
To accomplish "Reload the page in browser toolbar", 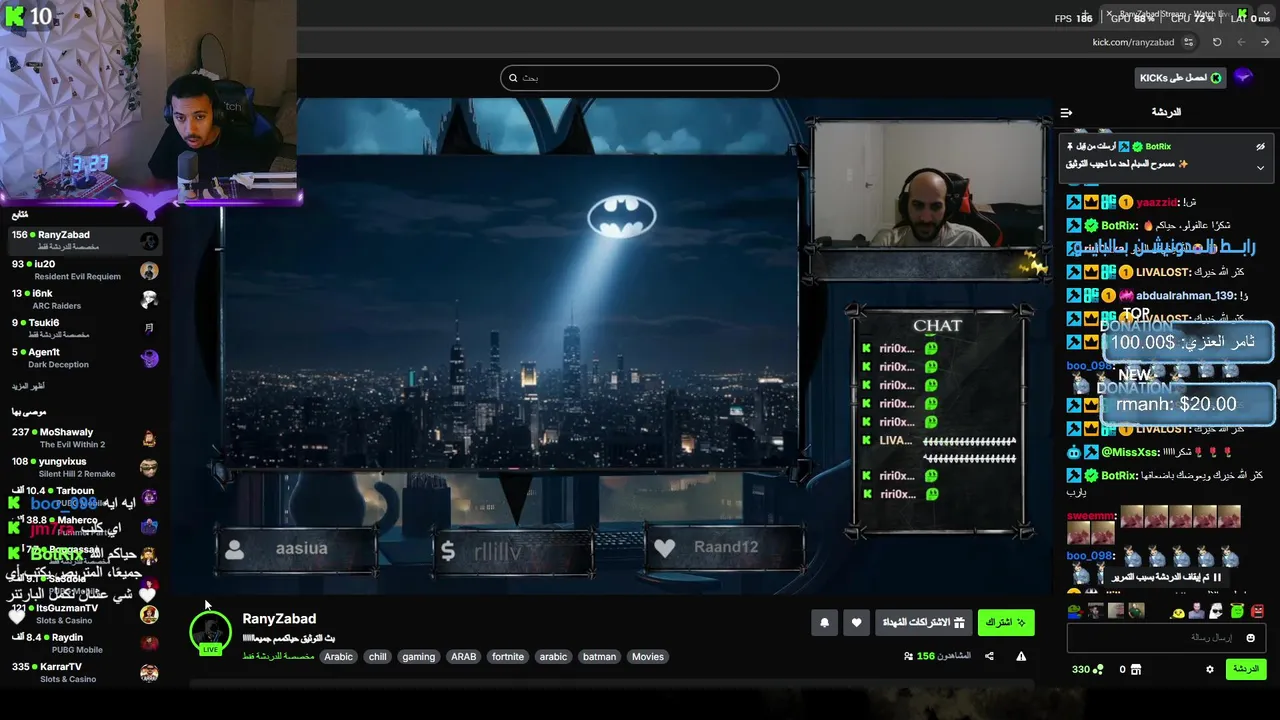I will [x=1217, y=42].
